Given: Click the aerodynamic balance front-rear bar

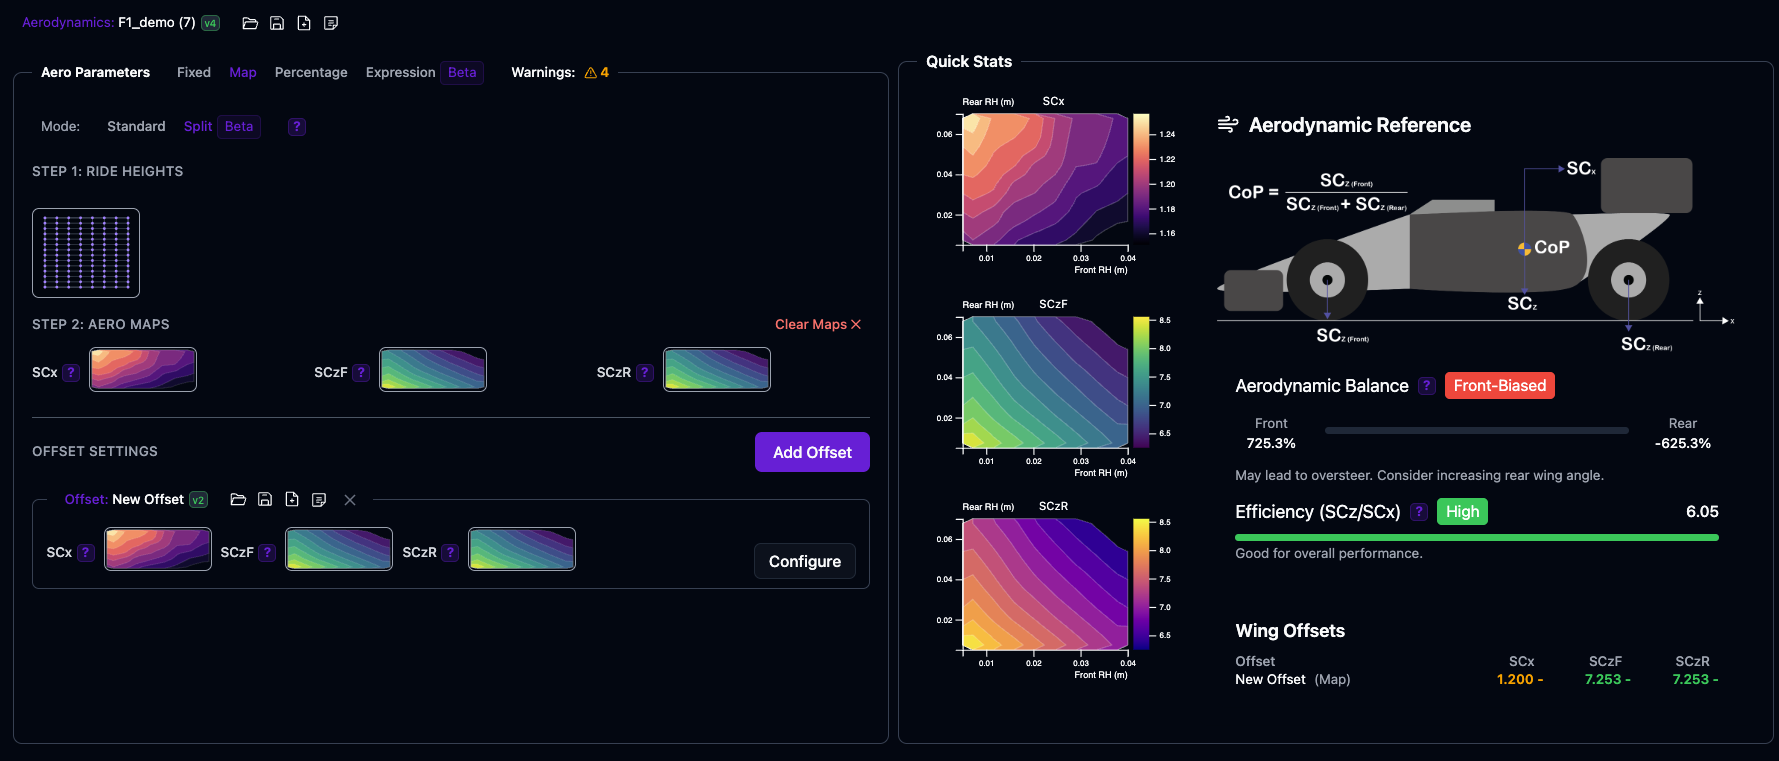Looking at the screenshot, I should click(x=1477, y=431).
